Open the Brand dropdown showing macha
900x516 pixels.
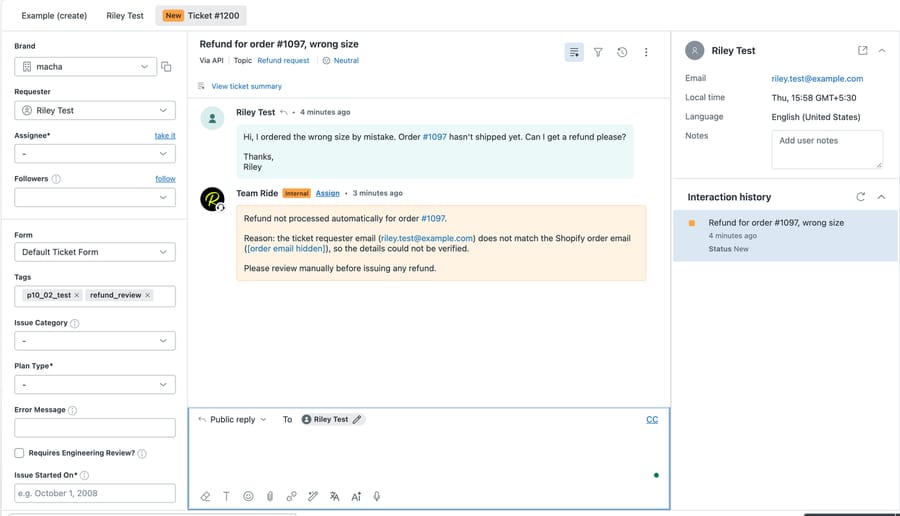pyautogui.click(x=86, y=67)
